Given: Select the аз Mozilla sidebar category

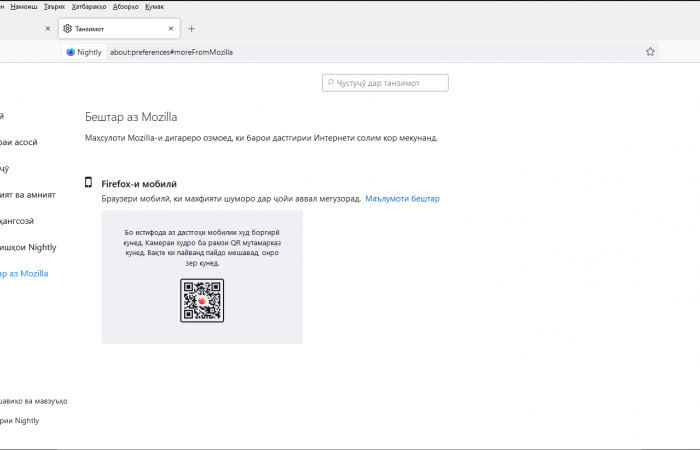Looking at the screenshot, I should pyautogui.click(x=24, y=274).
